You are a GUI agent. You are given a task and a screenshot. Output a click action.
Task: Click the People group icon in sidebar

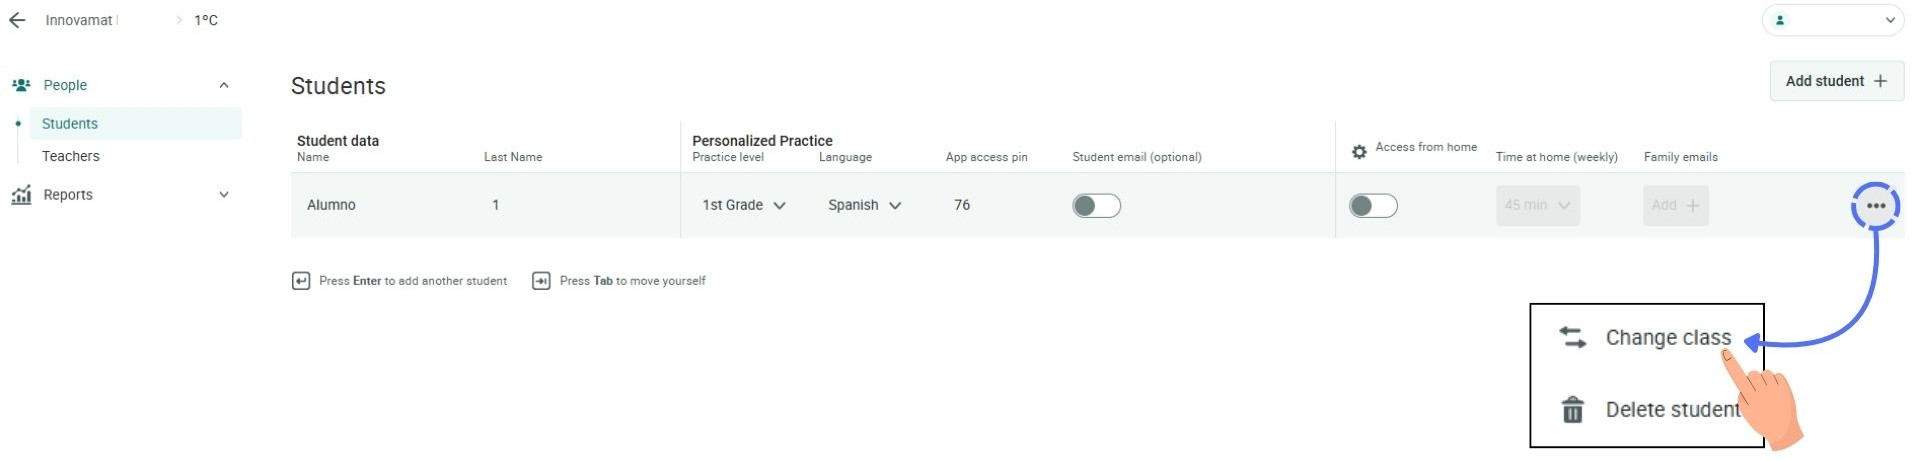pyautogui.click(x=21, y=85)
